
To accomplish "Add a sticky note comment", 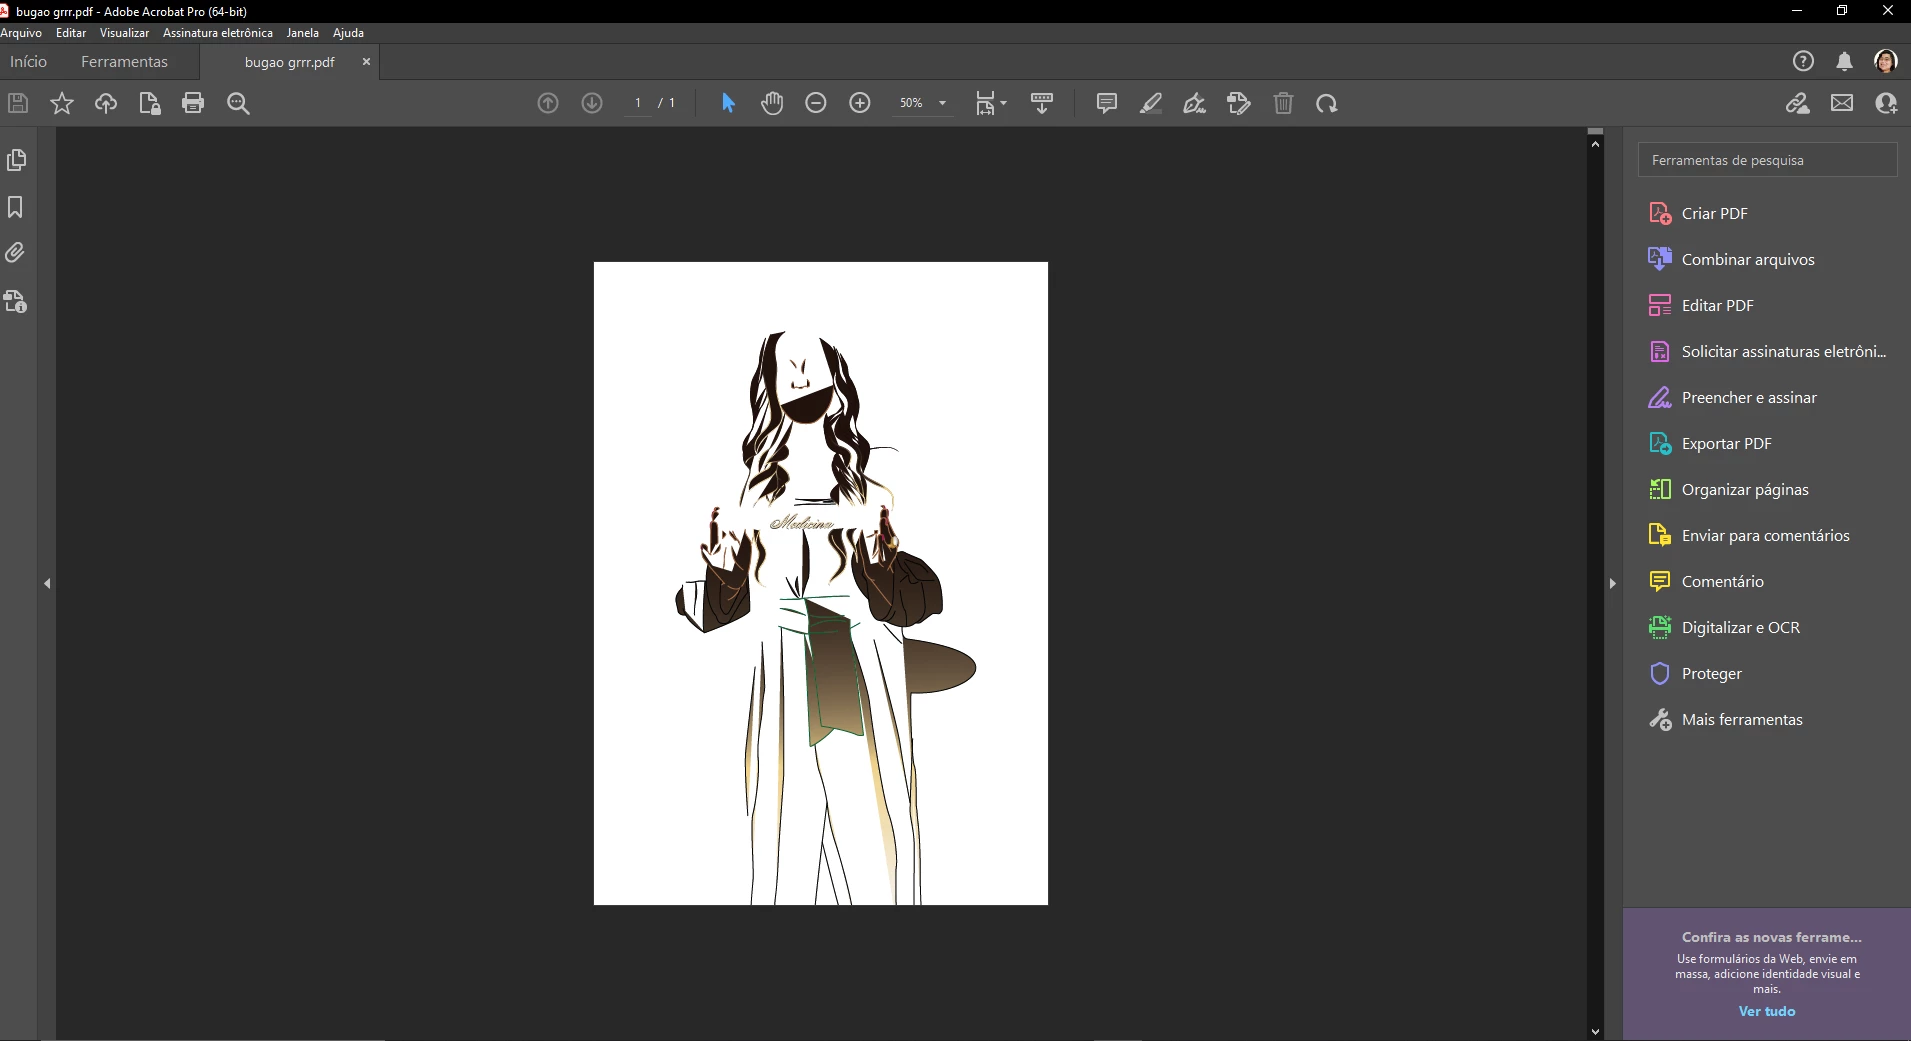I will [1107, 103].
